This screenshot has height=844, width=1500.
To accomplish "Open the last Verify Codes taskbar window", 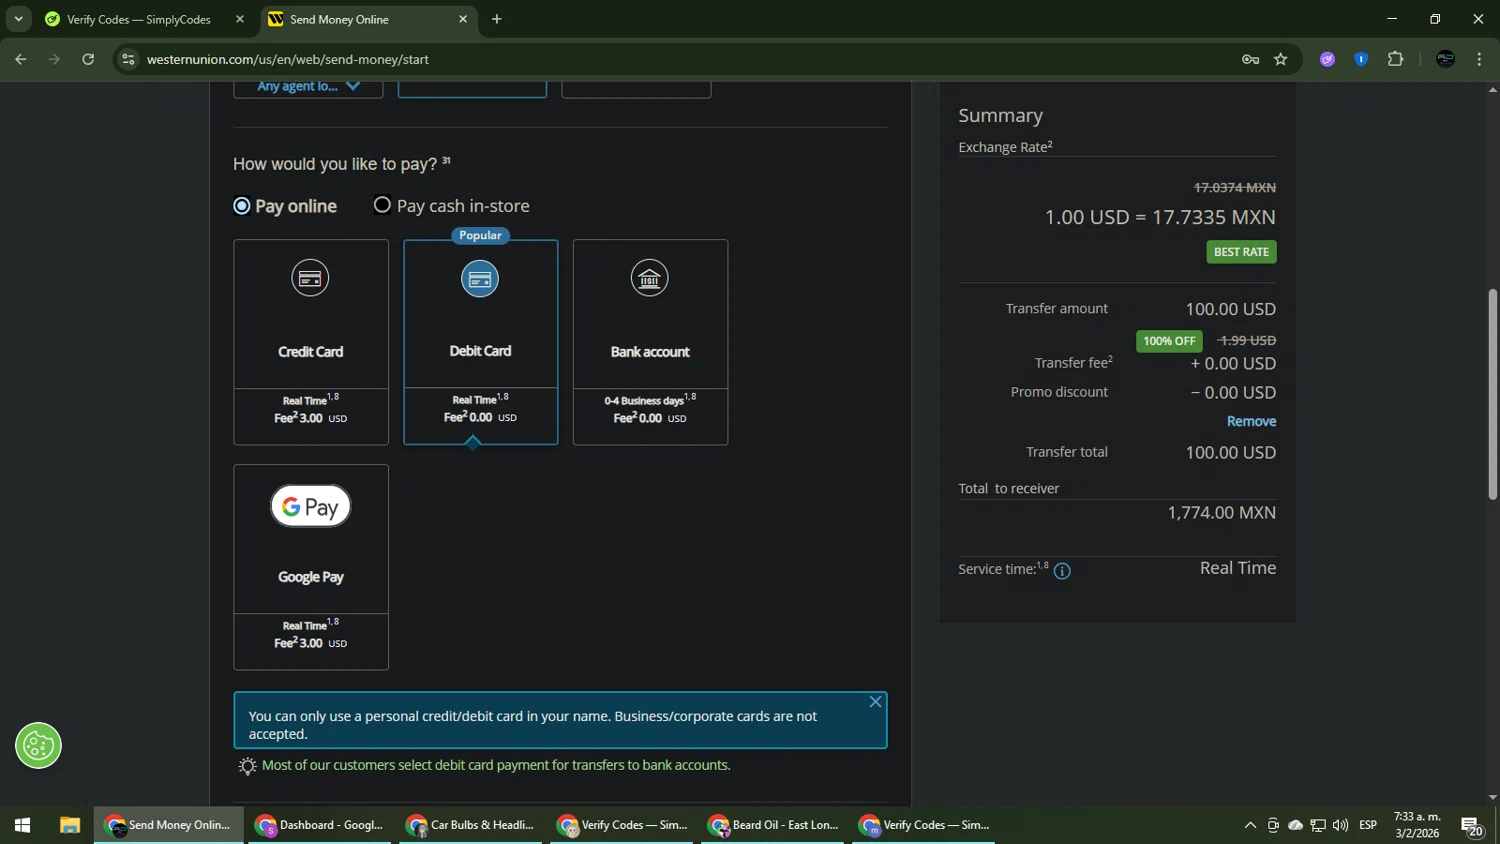I will 924,825.
